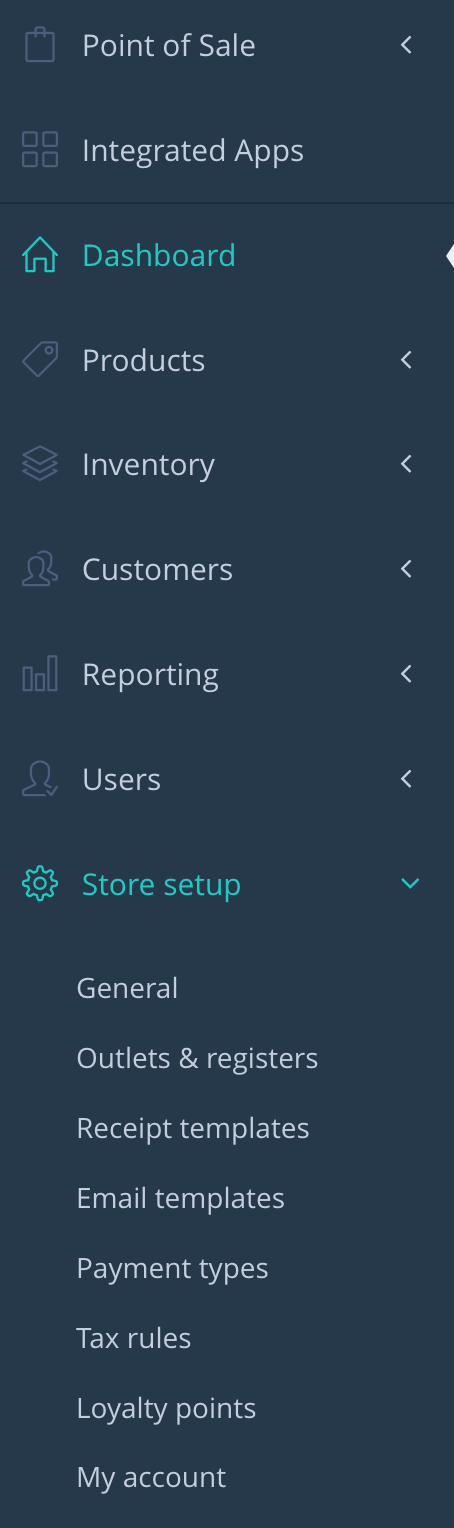This screenshot has width=454, height=1528.
Task: Go to Receipt templates
Action: 193,1128
